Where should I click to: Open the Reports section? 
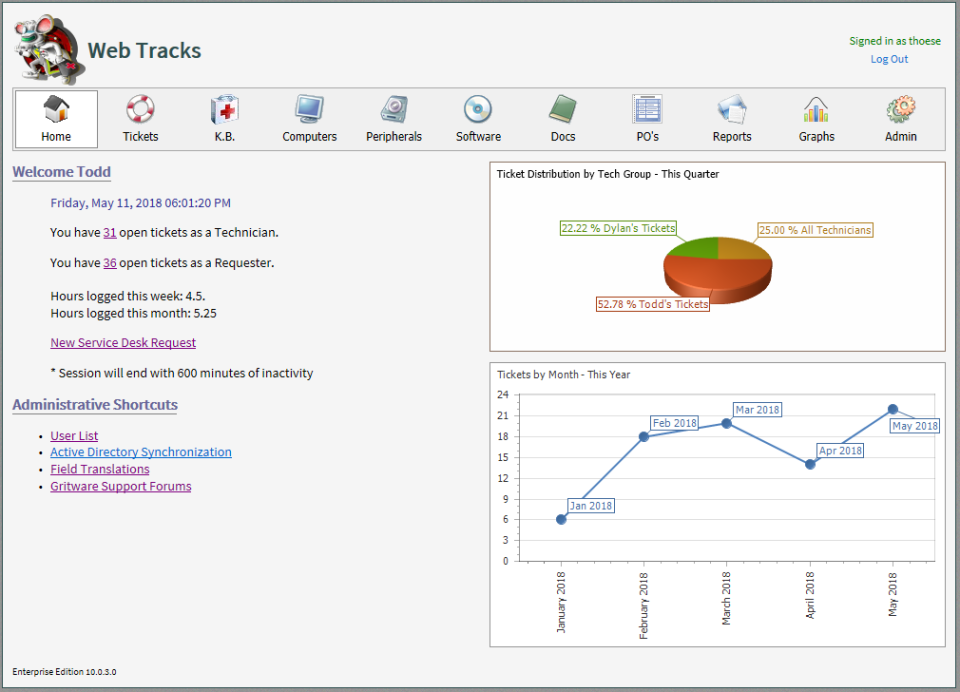731,118
